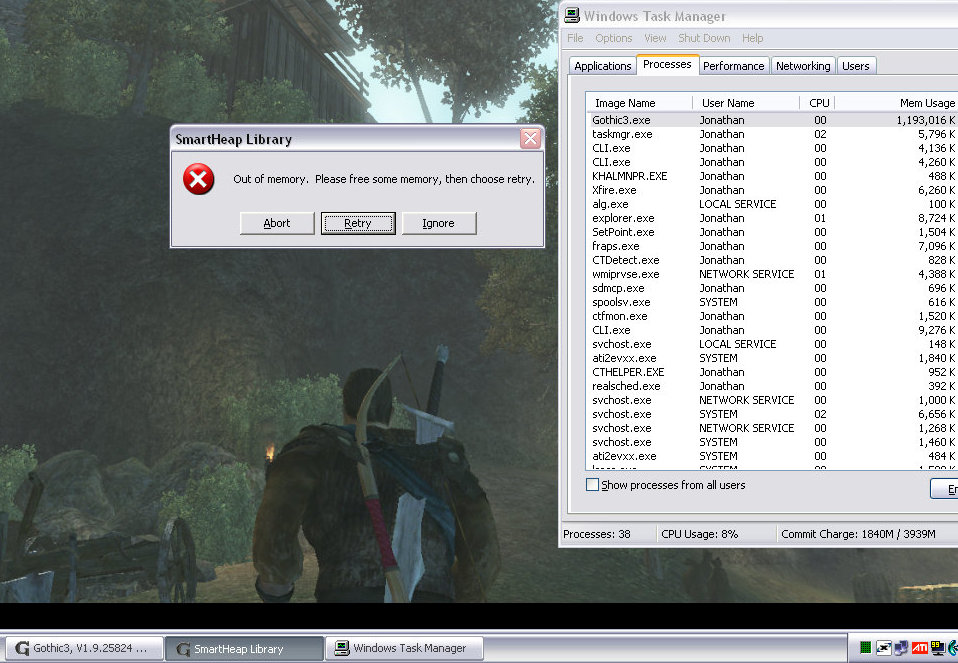
Task: Sort processes by CPU column
Action: (818, 103)
